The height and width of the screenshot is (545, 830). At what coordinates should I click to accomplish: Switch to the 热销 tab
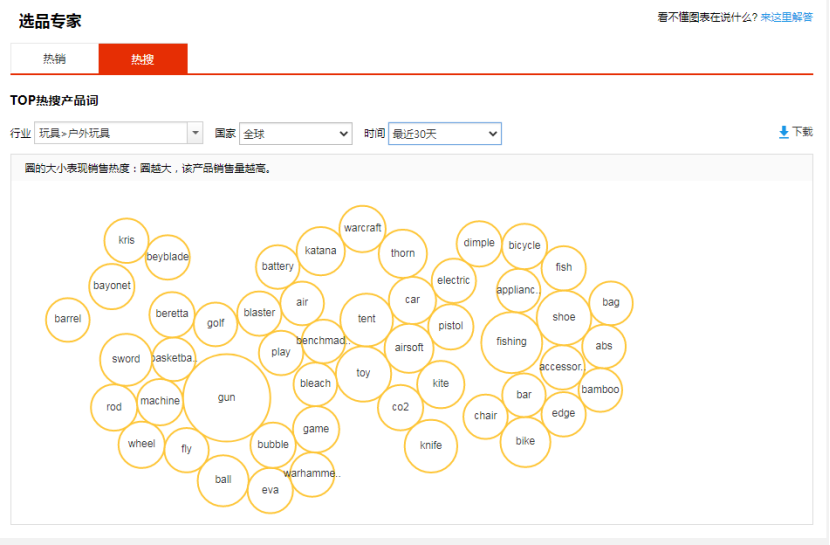click(54, 59)
